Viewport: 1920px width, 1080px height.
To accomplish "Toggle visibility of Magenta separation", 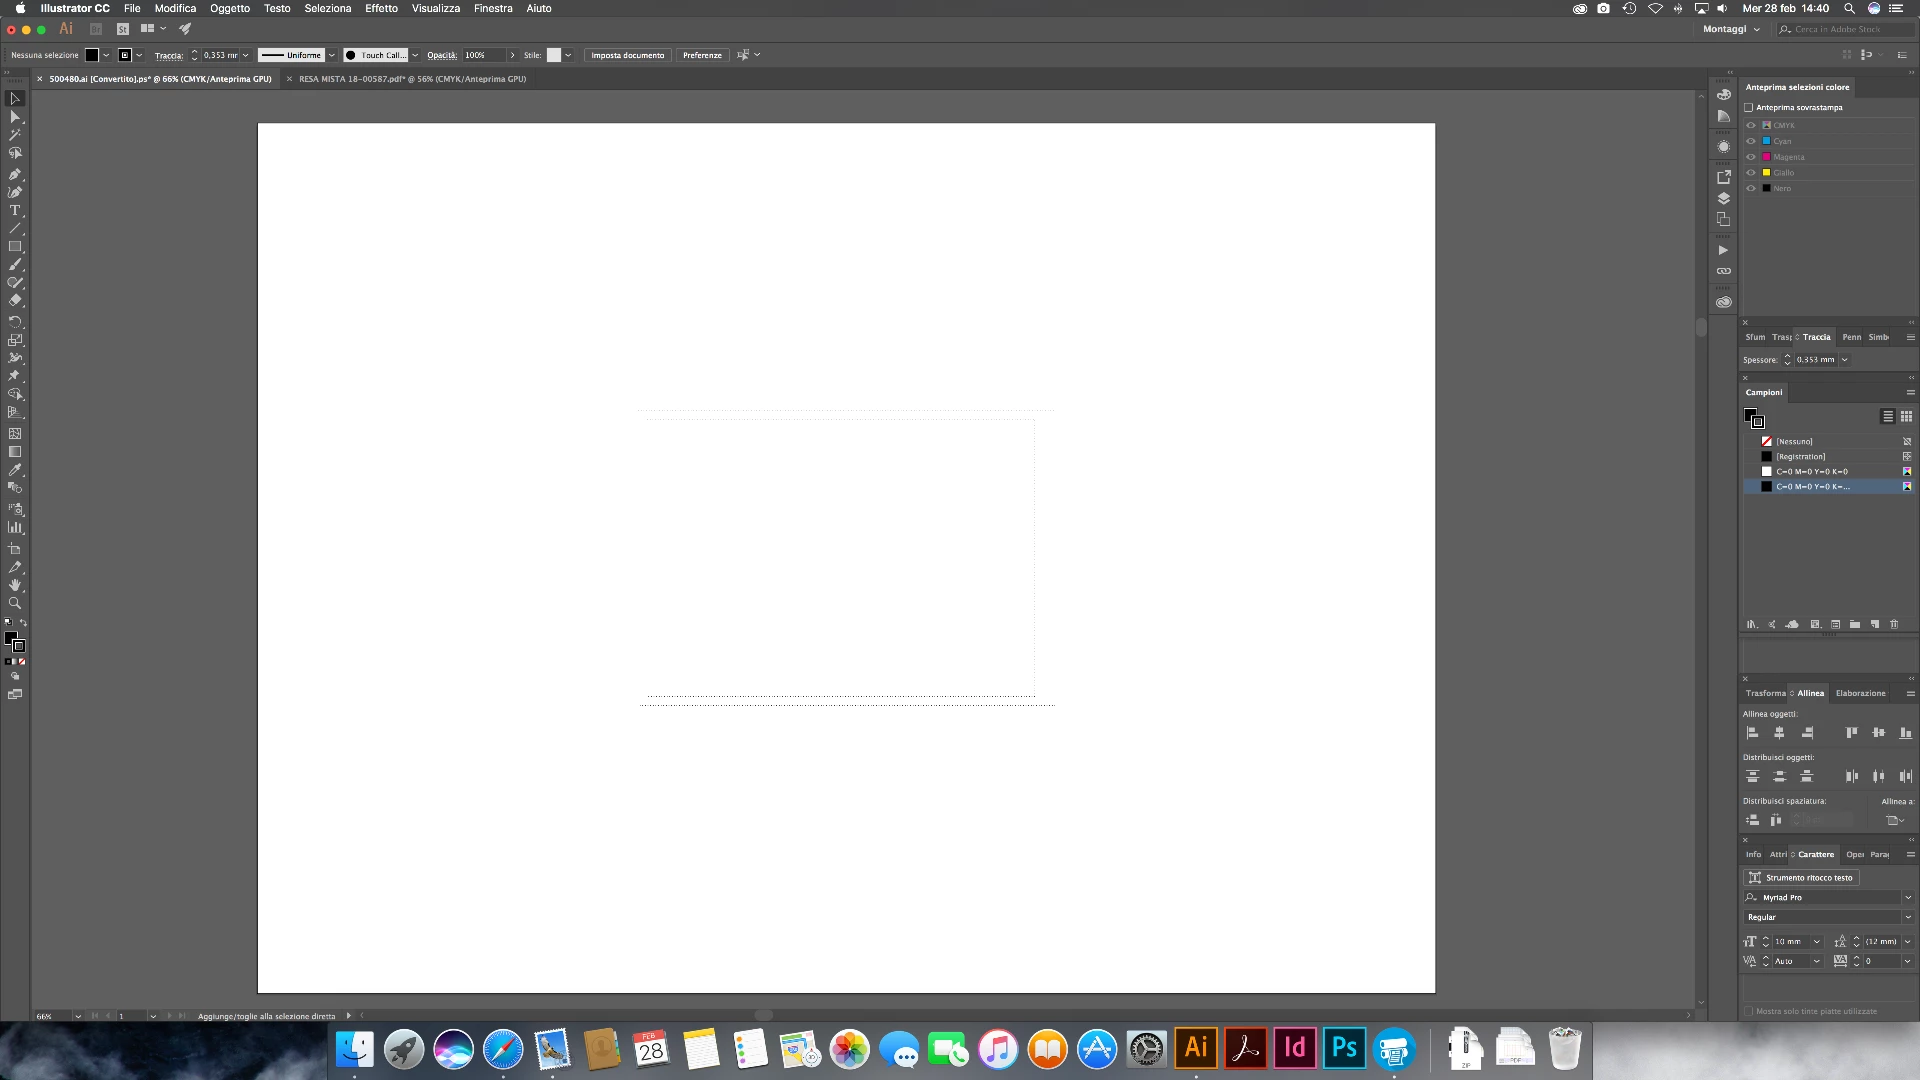I will click(x=1751, y=157).
